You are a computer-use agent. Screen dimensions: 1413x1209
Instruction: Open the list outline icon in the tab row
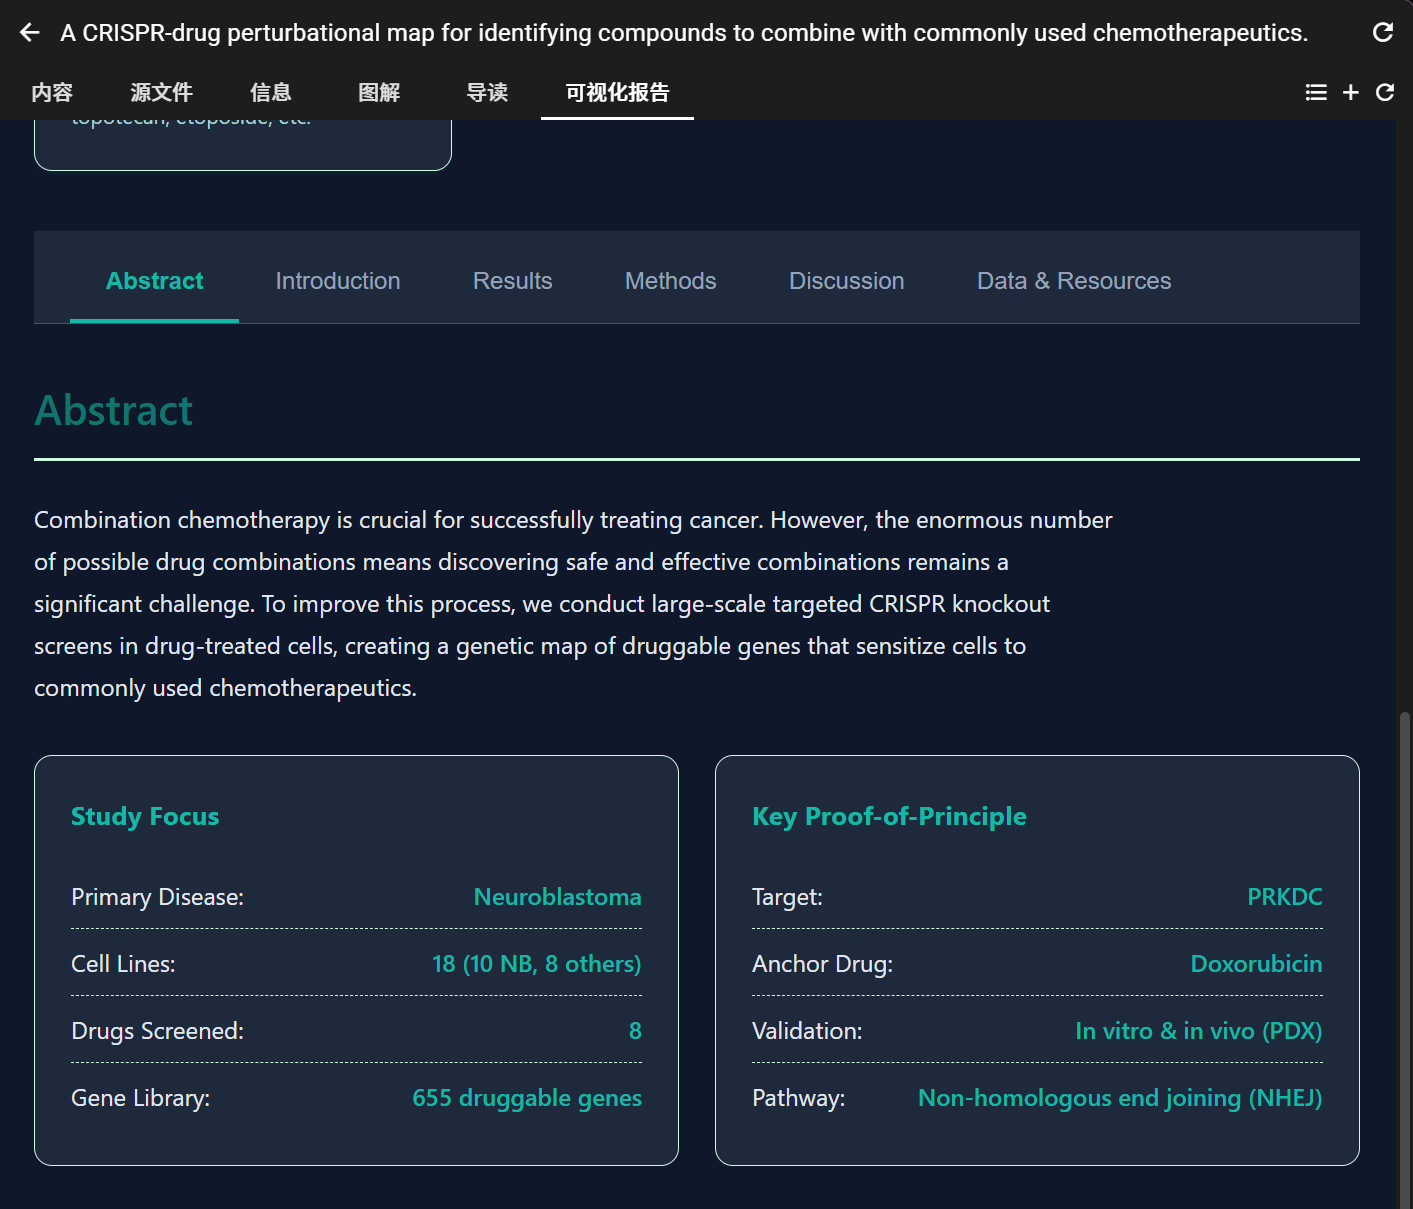1316,92
